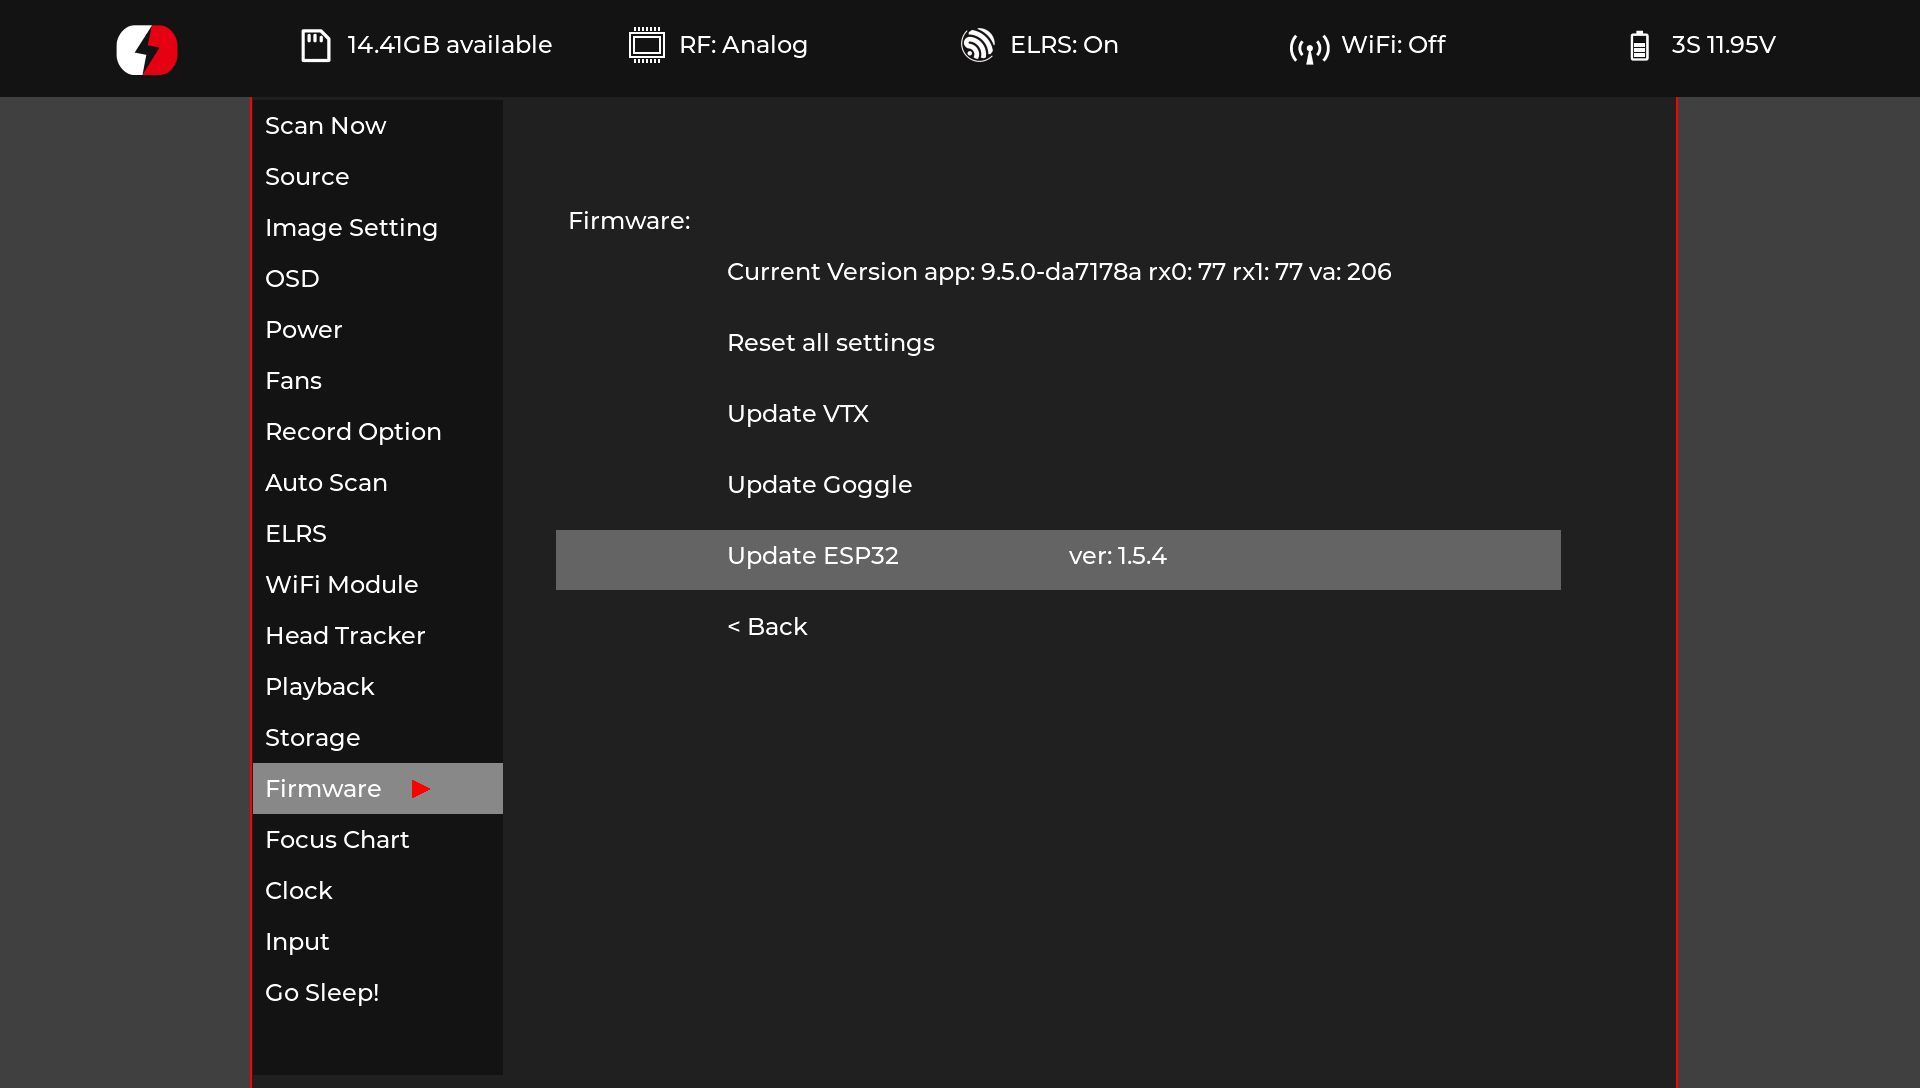The width and height of the screenshot is (1920, 1088).
Task: Click the ELRS signal icon
Action: [x=977, y=45]
